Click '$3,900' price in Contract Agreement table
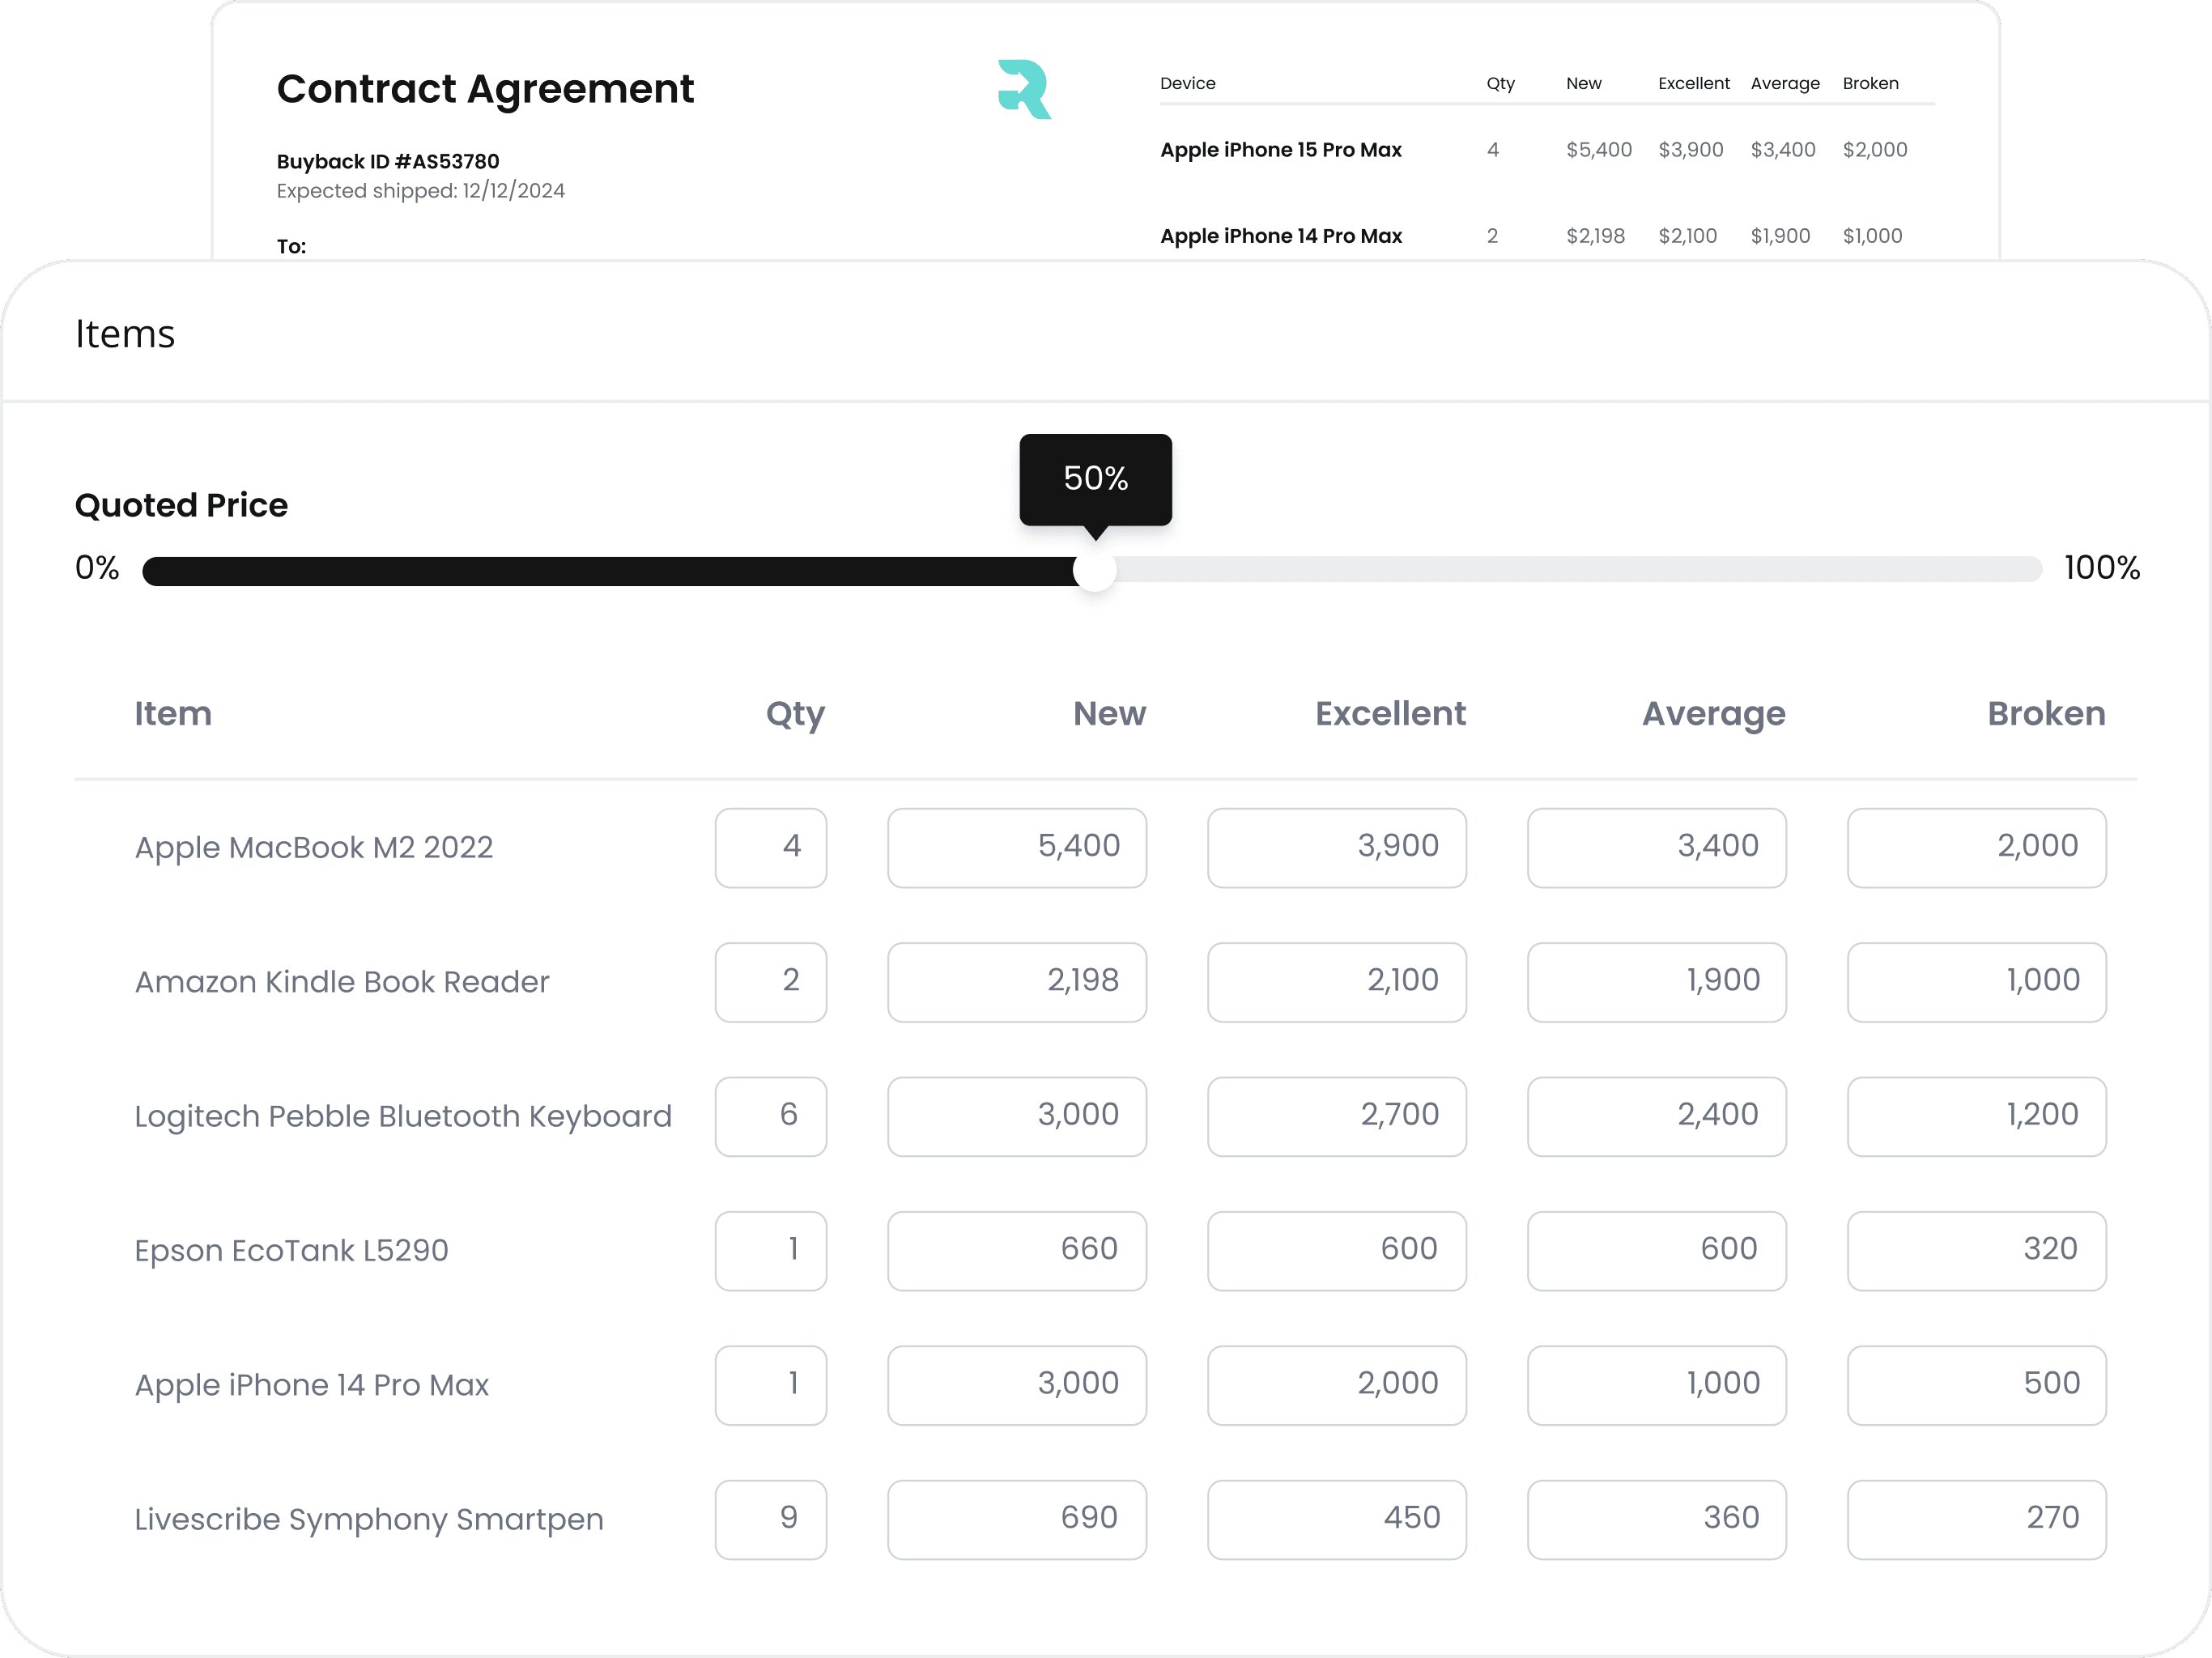This screenshot has width=2212, height=1658. click(1691, 150)
